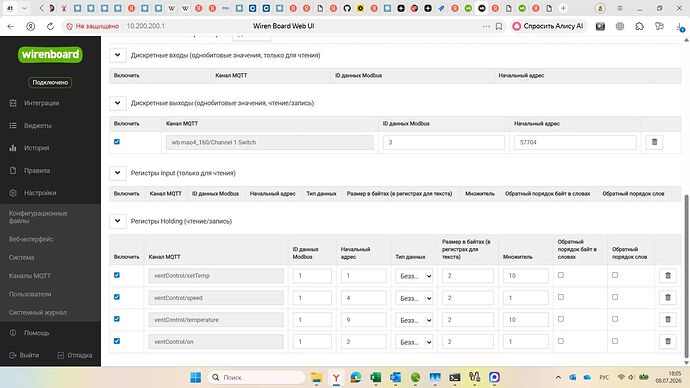Click the browser bookmark icon
Viewport: 690px width, 388px height.
tap(499, 26)
